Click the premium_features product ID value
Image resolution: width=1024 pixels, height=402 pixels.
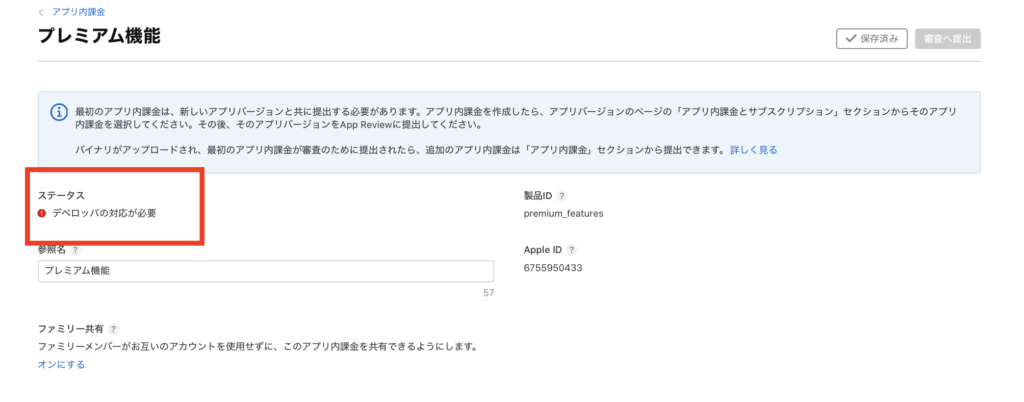click(x=563, y=213)
